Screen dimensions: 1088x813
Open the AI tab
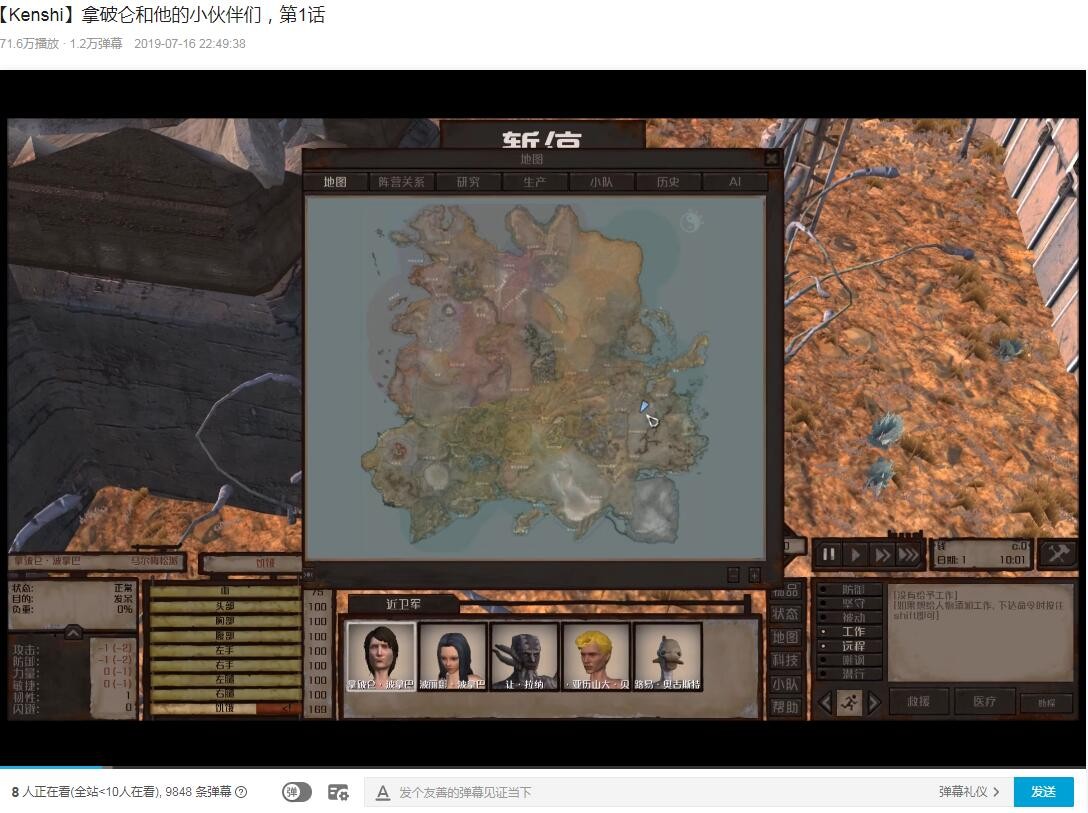pyautogui.click(x=735, y=182)
